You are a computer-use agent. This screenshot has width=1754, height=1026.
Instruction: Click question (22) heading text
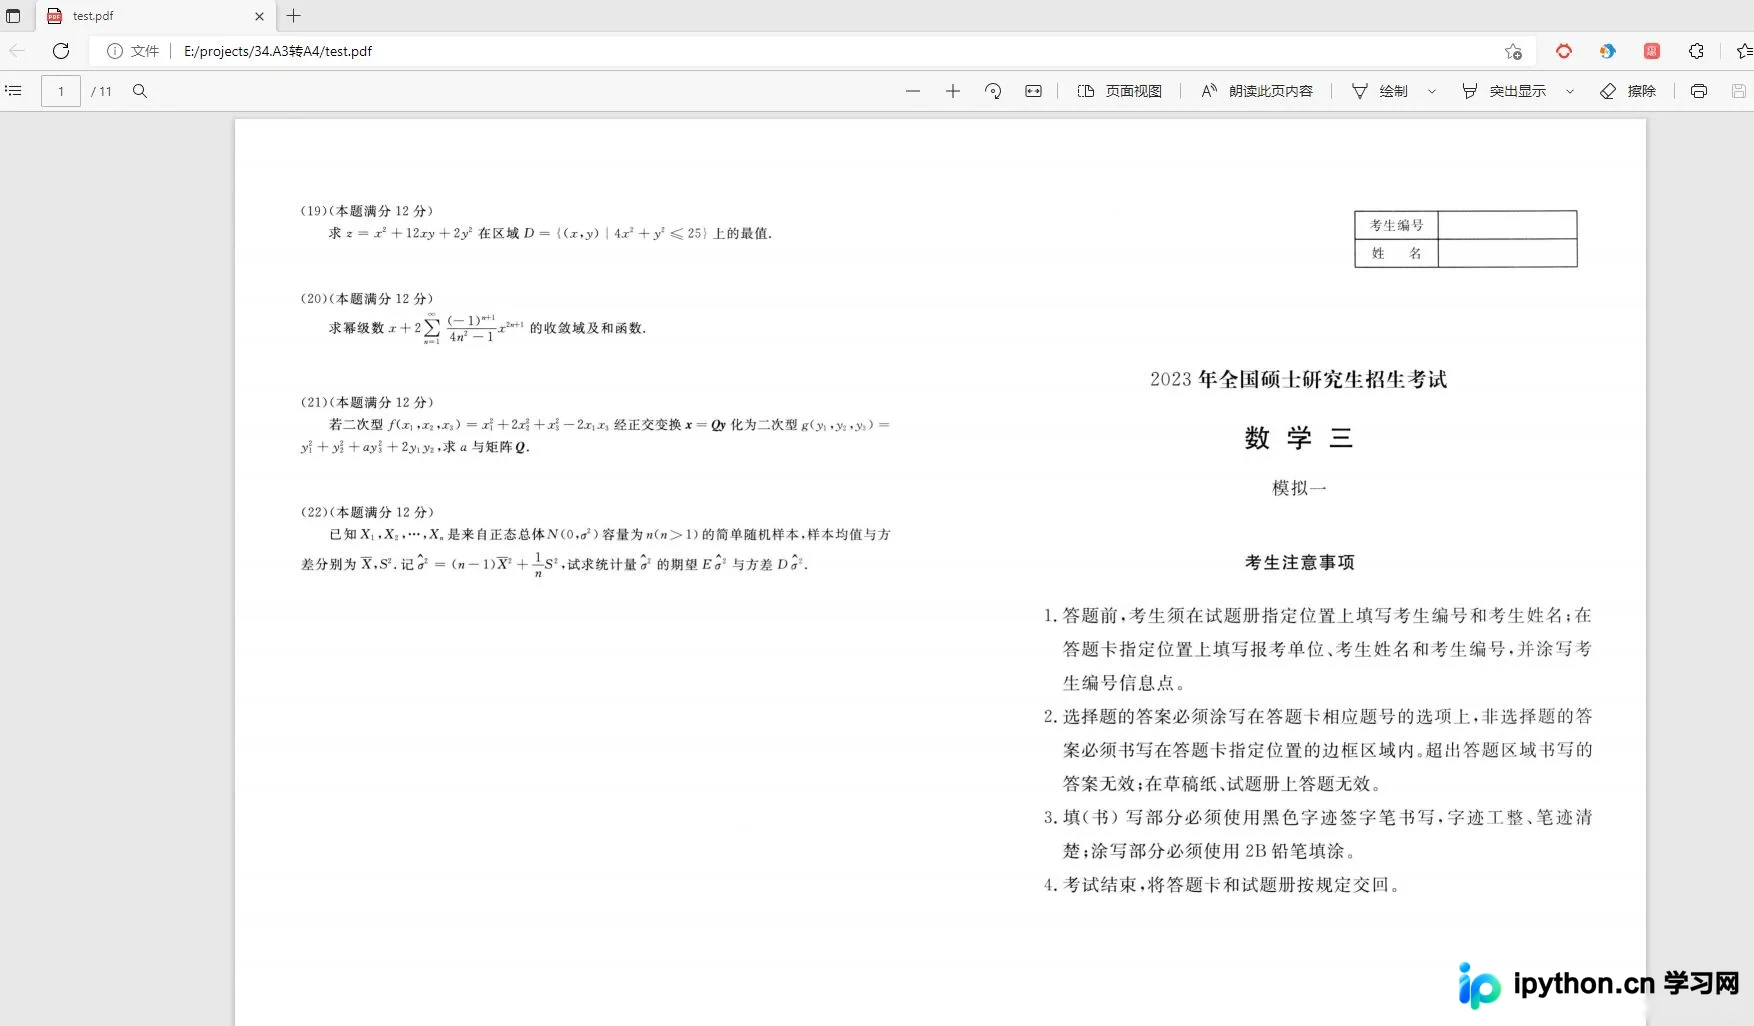366,512
